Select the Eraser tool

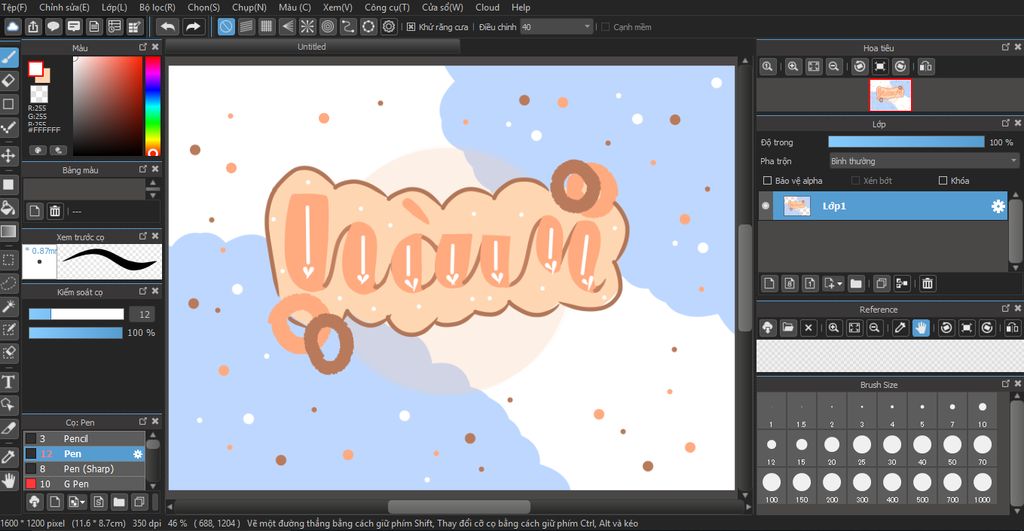(8, 81)
